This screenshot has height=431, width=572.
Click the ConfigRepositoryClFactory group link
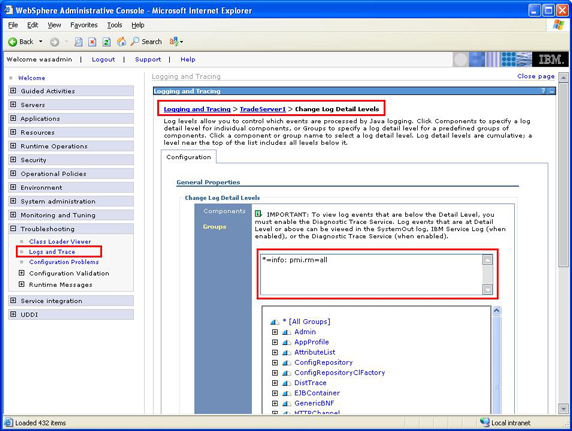340,373
